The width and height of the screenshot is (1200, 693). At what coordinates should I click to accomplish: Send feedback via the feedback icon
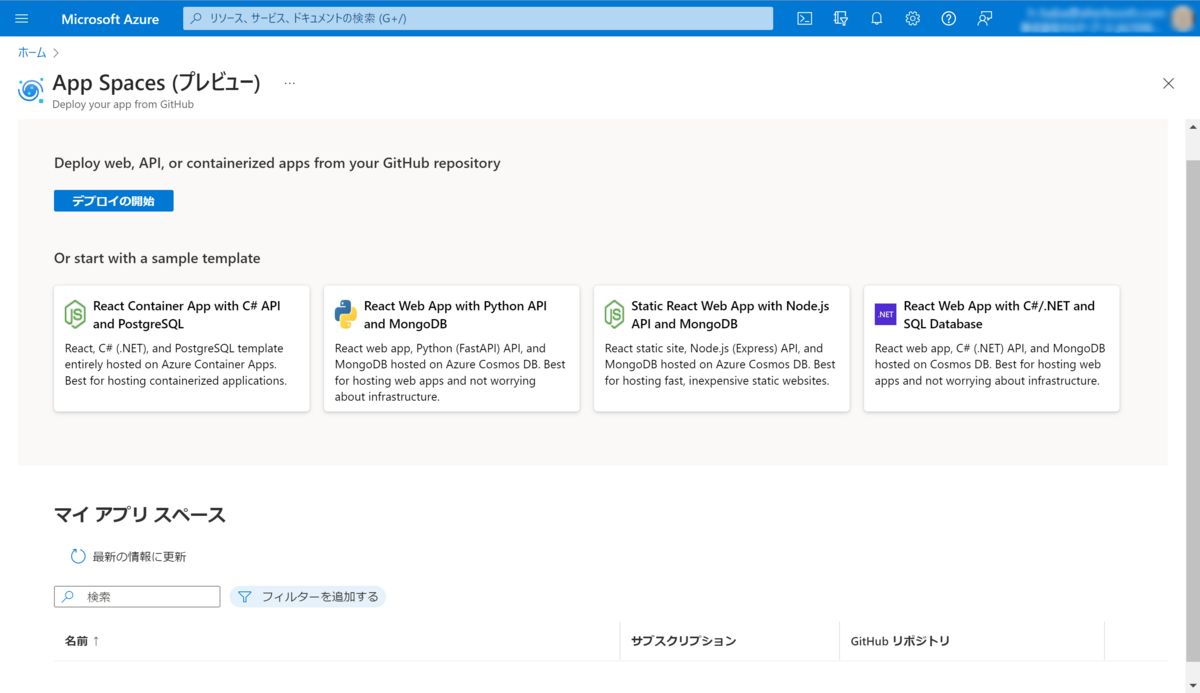click(x=984, y=17)
